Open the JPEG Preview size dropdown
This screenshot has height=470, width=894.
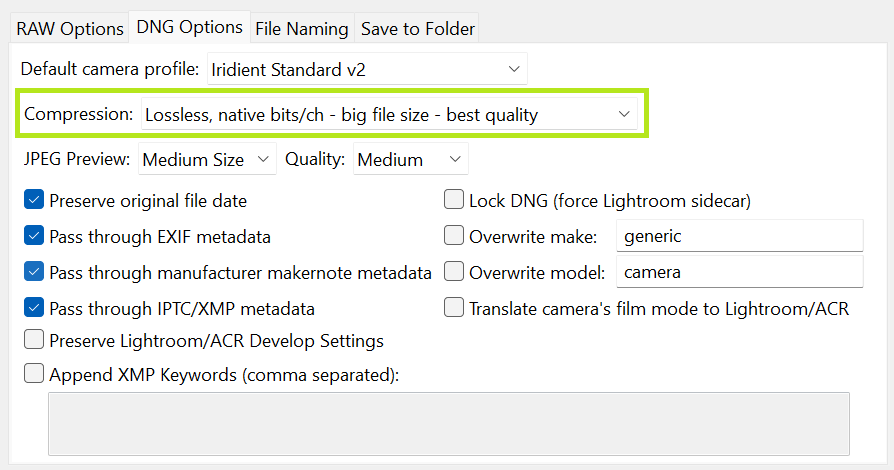(x=207, y=159)
